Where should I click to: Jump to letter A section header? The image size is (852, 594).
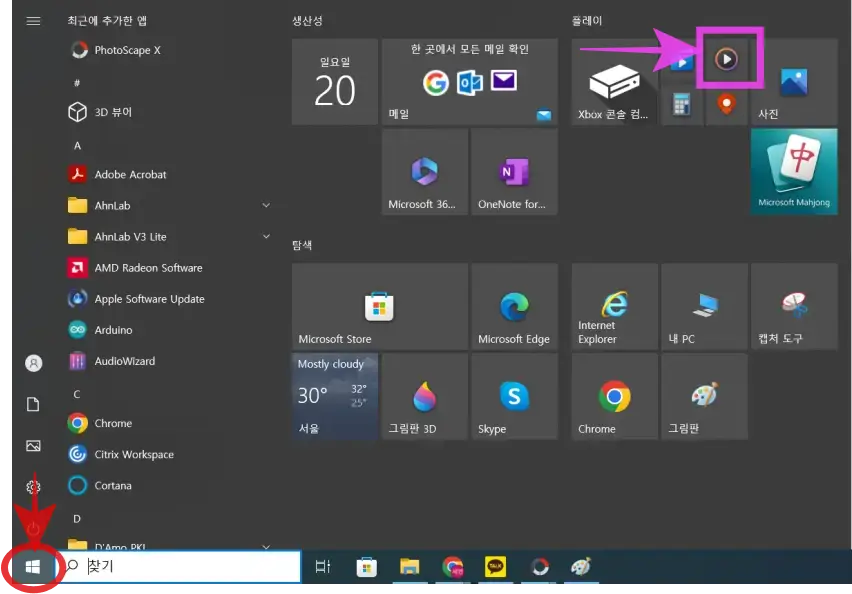click(77, 146)
